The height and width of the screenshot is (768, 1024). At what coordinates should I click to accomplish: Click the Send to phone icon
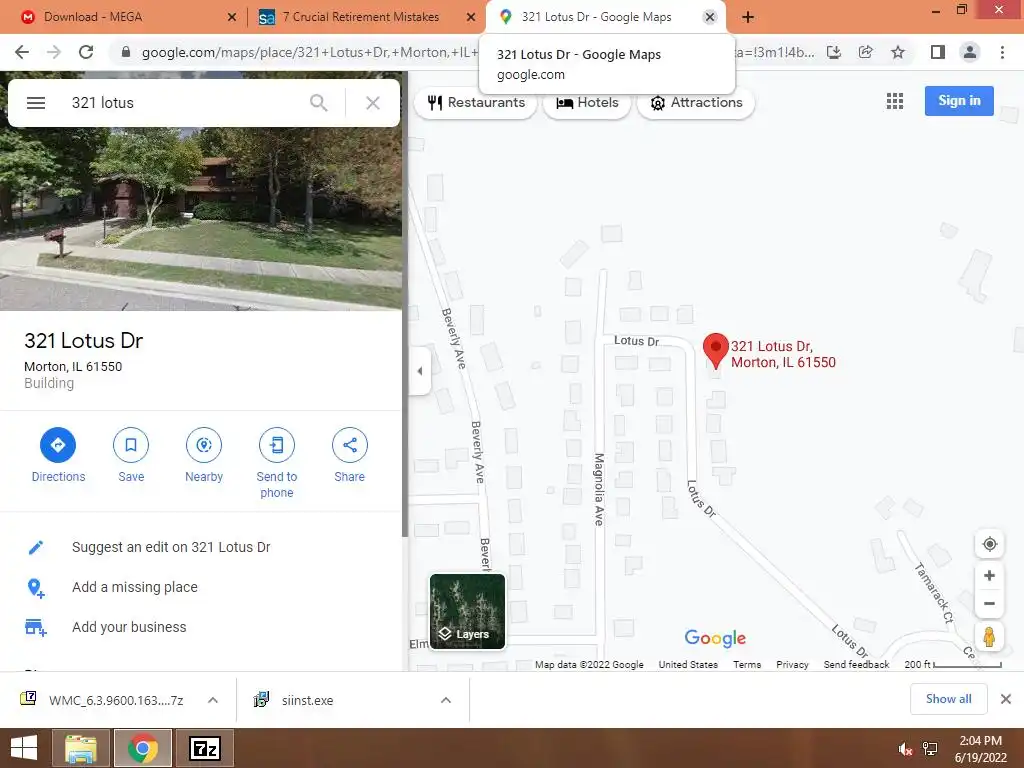click(277, 445)
